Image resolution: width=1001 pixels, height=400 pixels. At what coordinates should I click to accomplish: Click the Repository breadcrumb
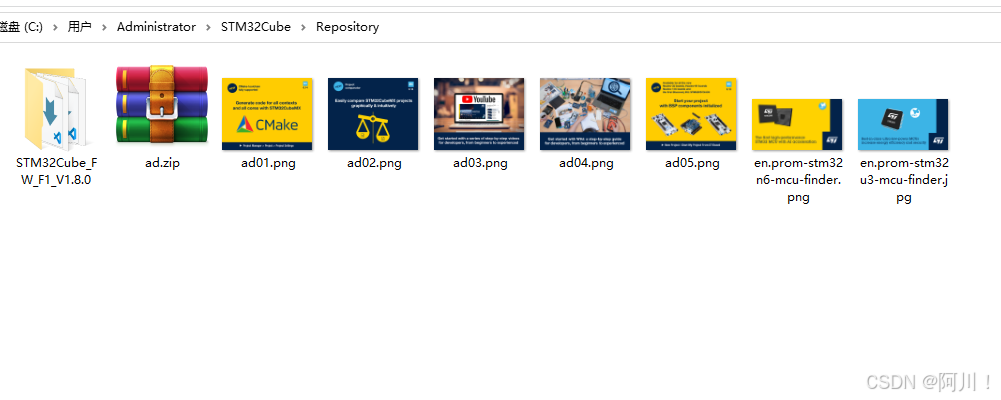(347, 27)
